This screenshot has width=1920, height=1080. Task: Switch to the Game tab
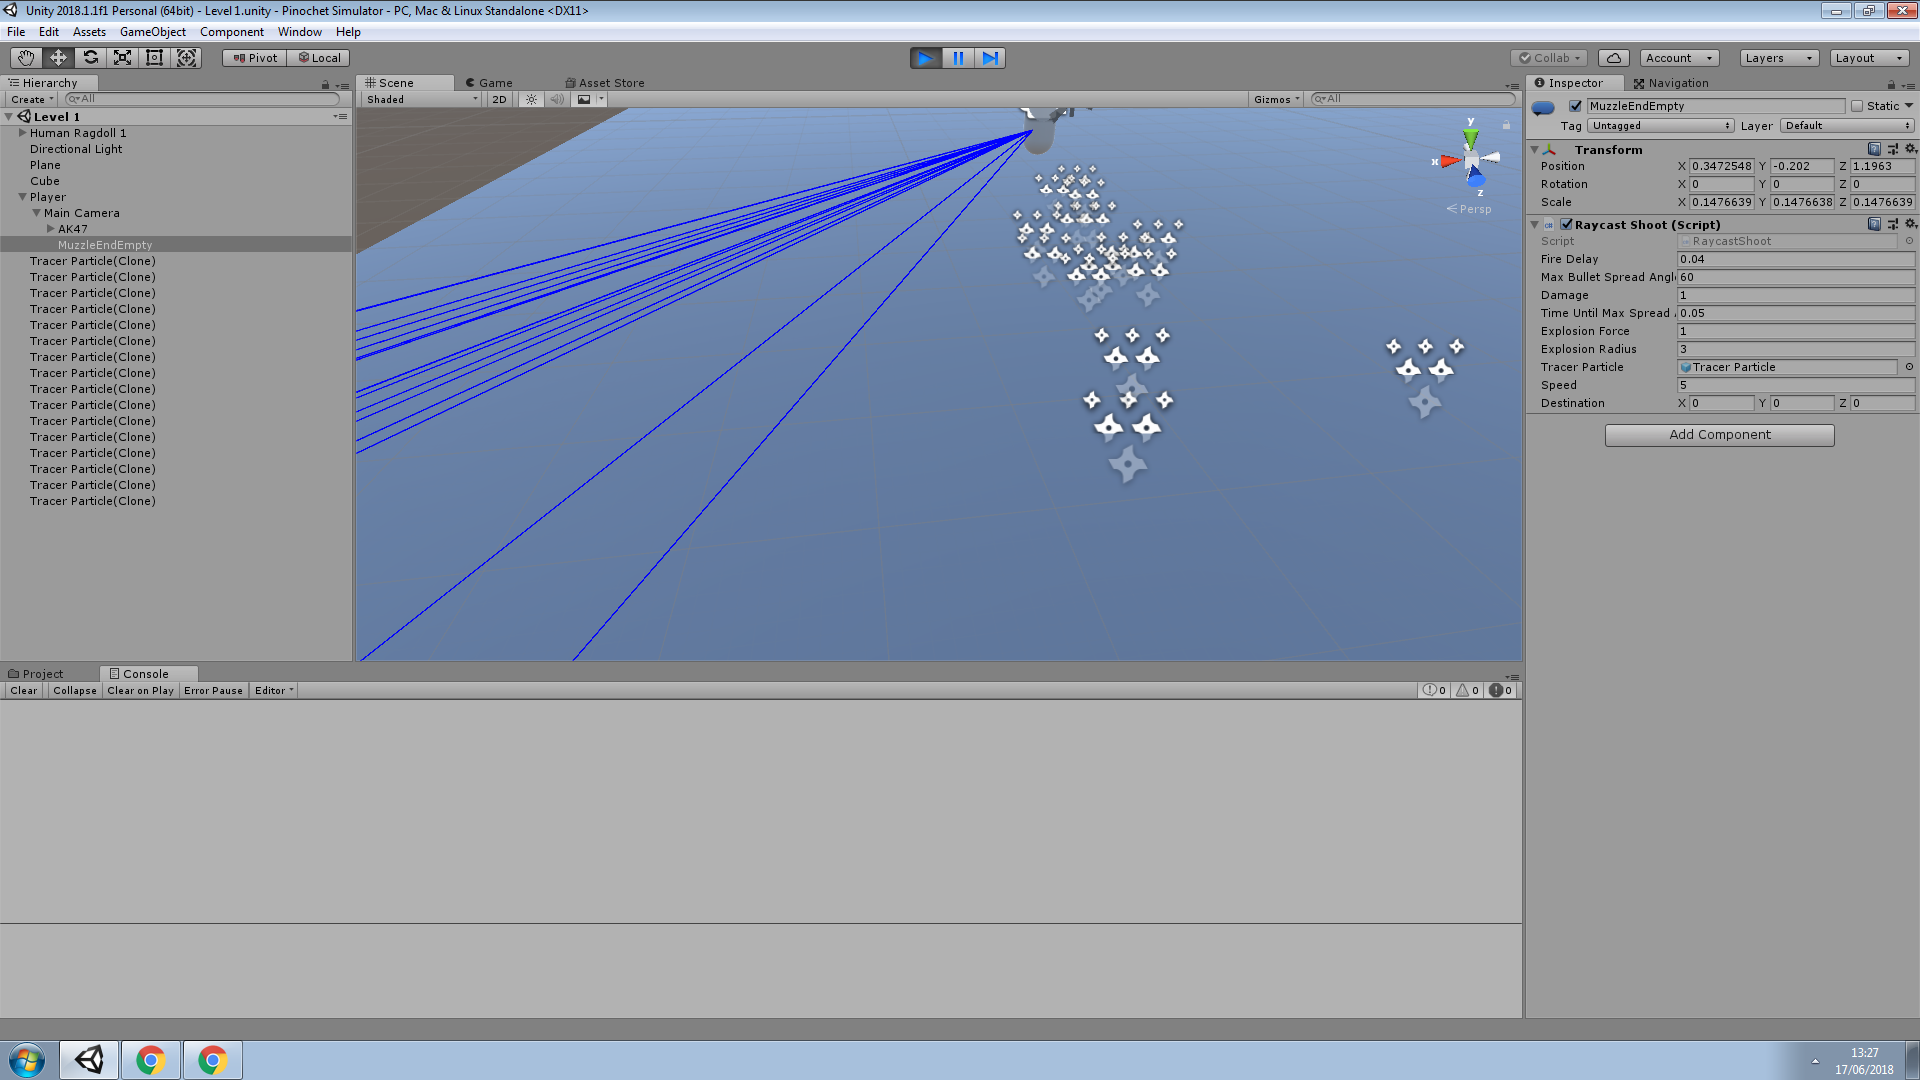[x=489, y=83]
